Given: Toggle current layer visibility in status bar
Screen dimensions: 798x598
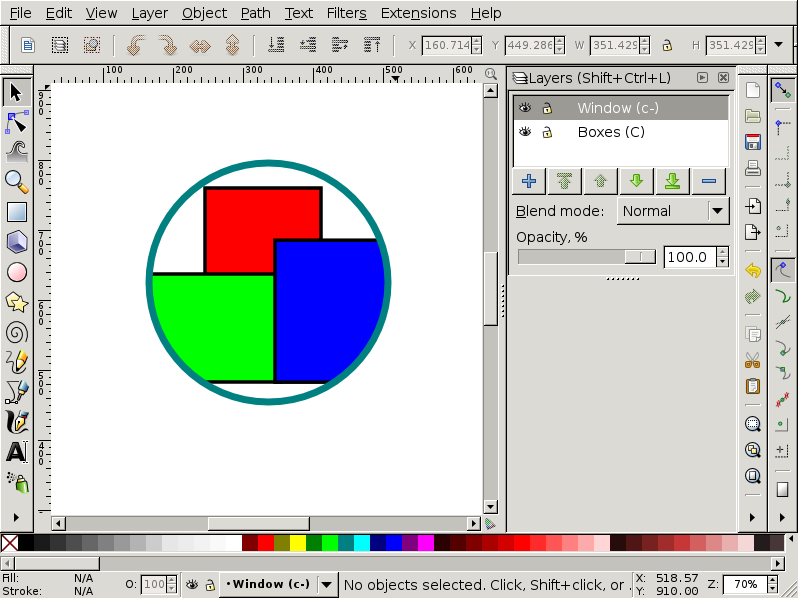Looking at the screenshot, I should [x=192, y=585].
